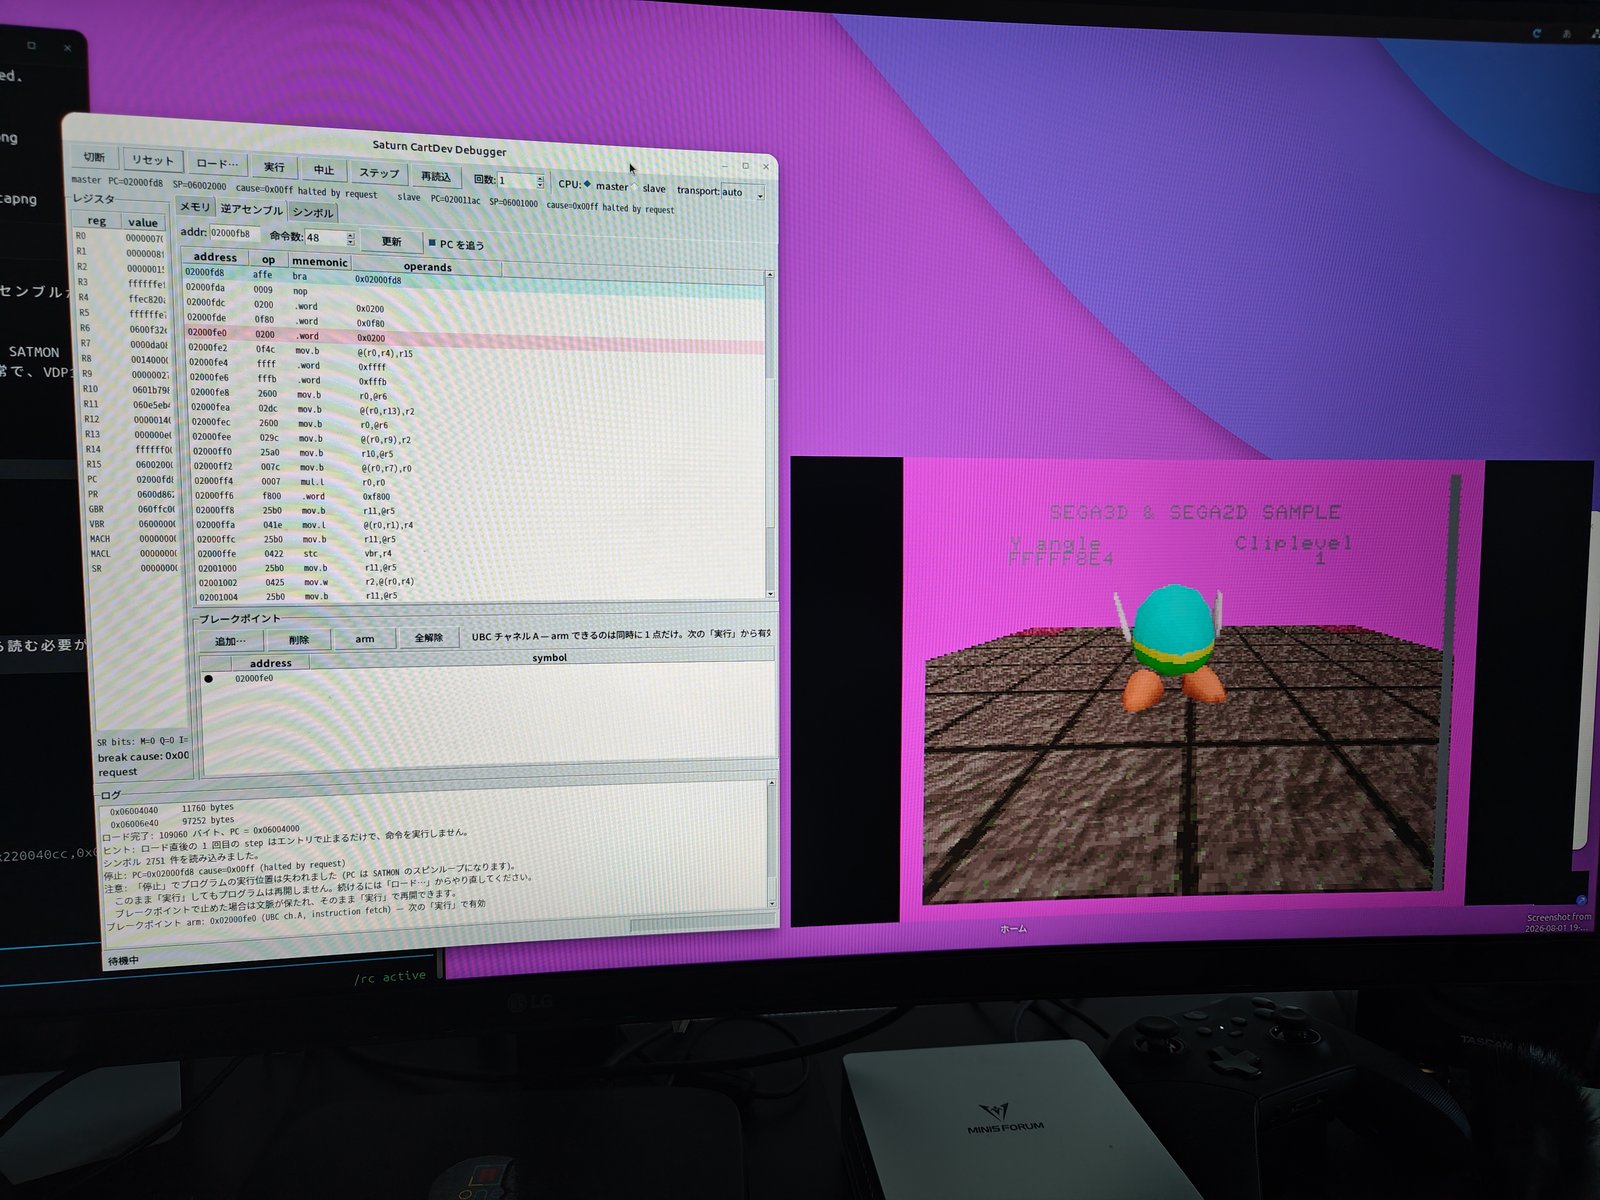Click the symbol column header in breakpoints

point(542,658)
